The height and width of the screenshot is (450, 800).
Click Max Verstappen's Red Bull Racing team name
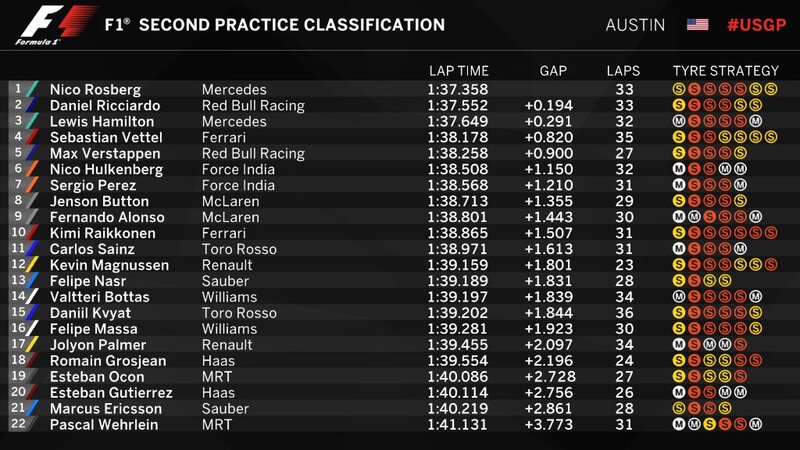[x=253, y=154]
